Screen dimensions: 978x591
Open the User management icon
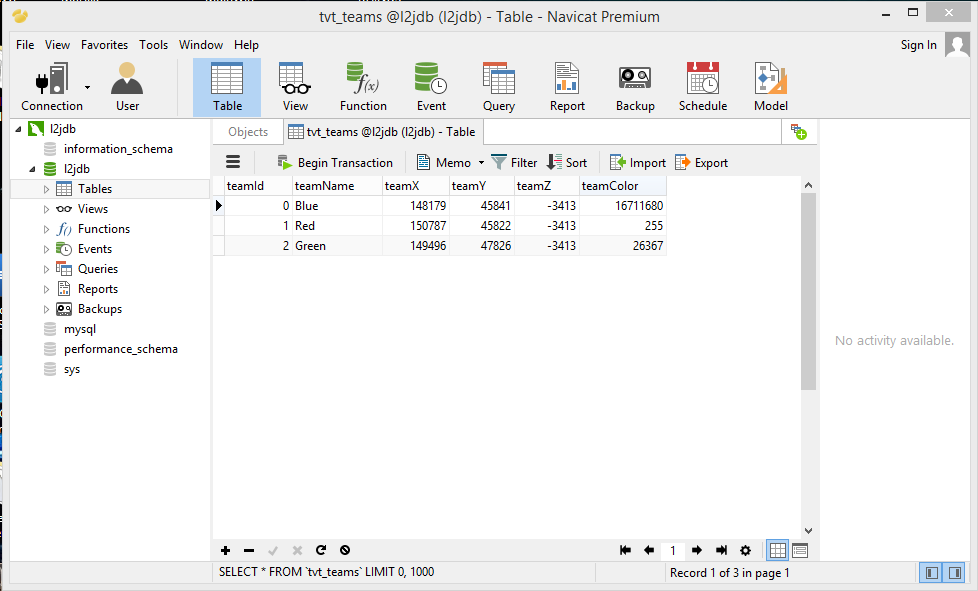[x=127, y=87]
